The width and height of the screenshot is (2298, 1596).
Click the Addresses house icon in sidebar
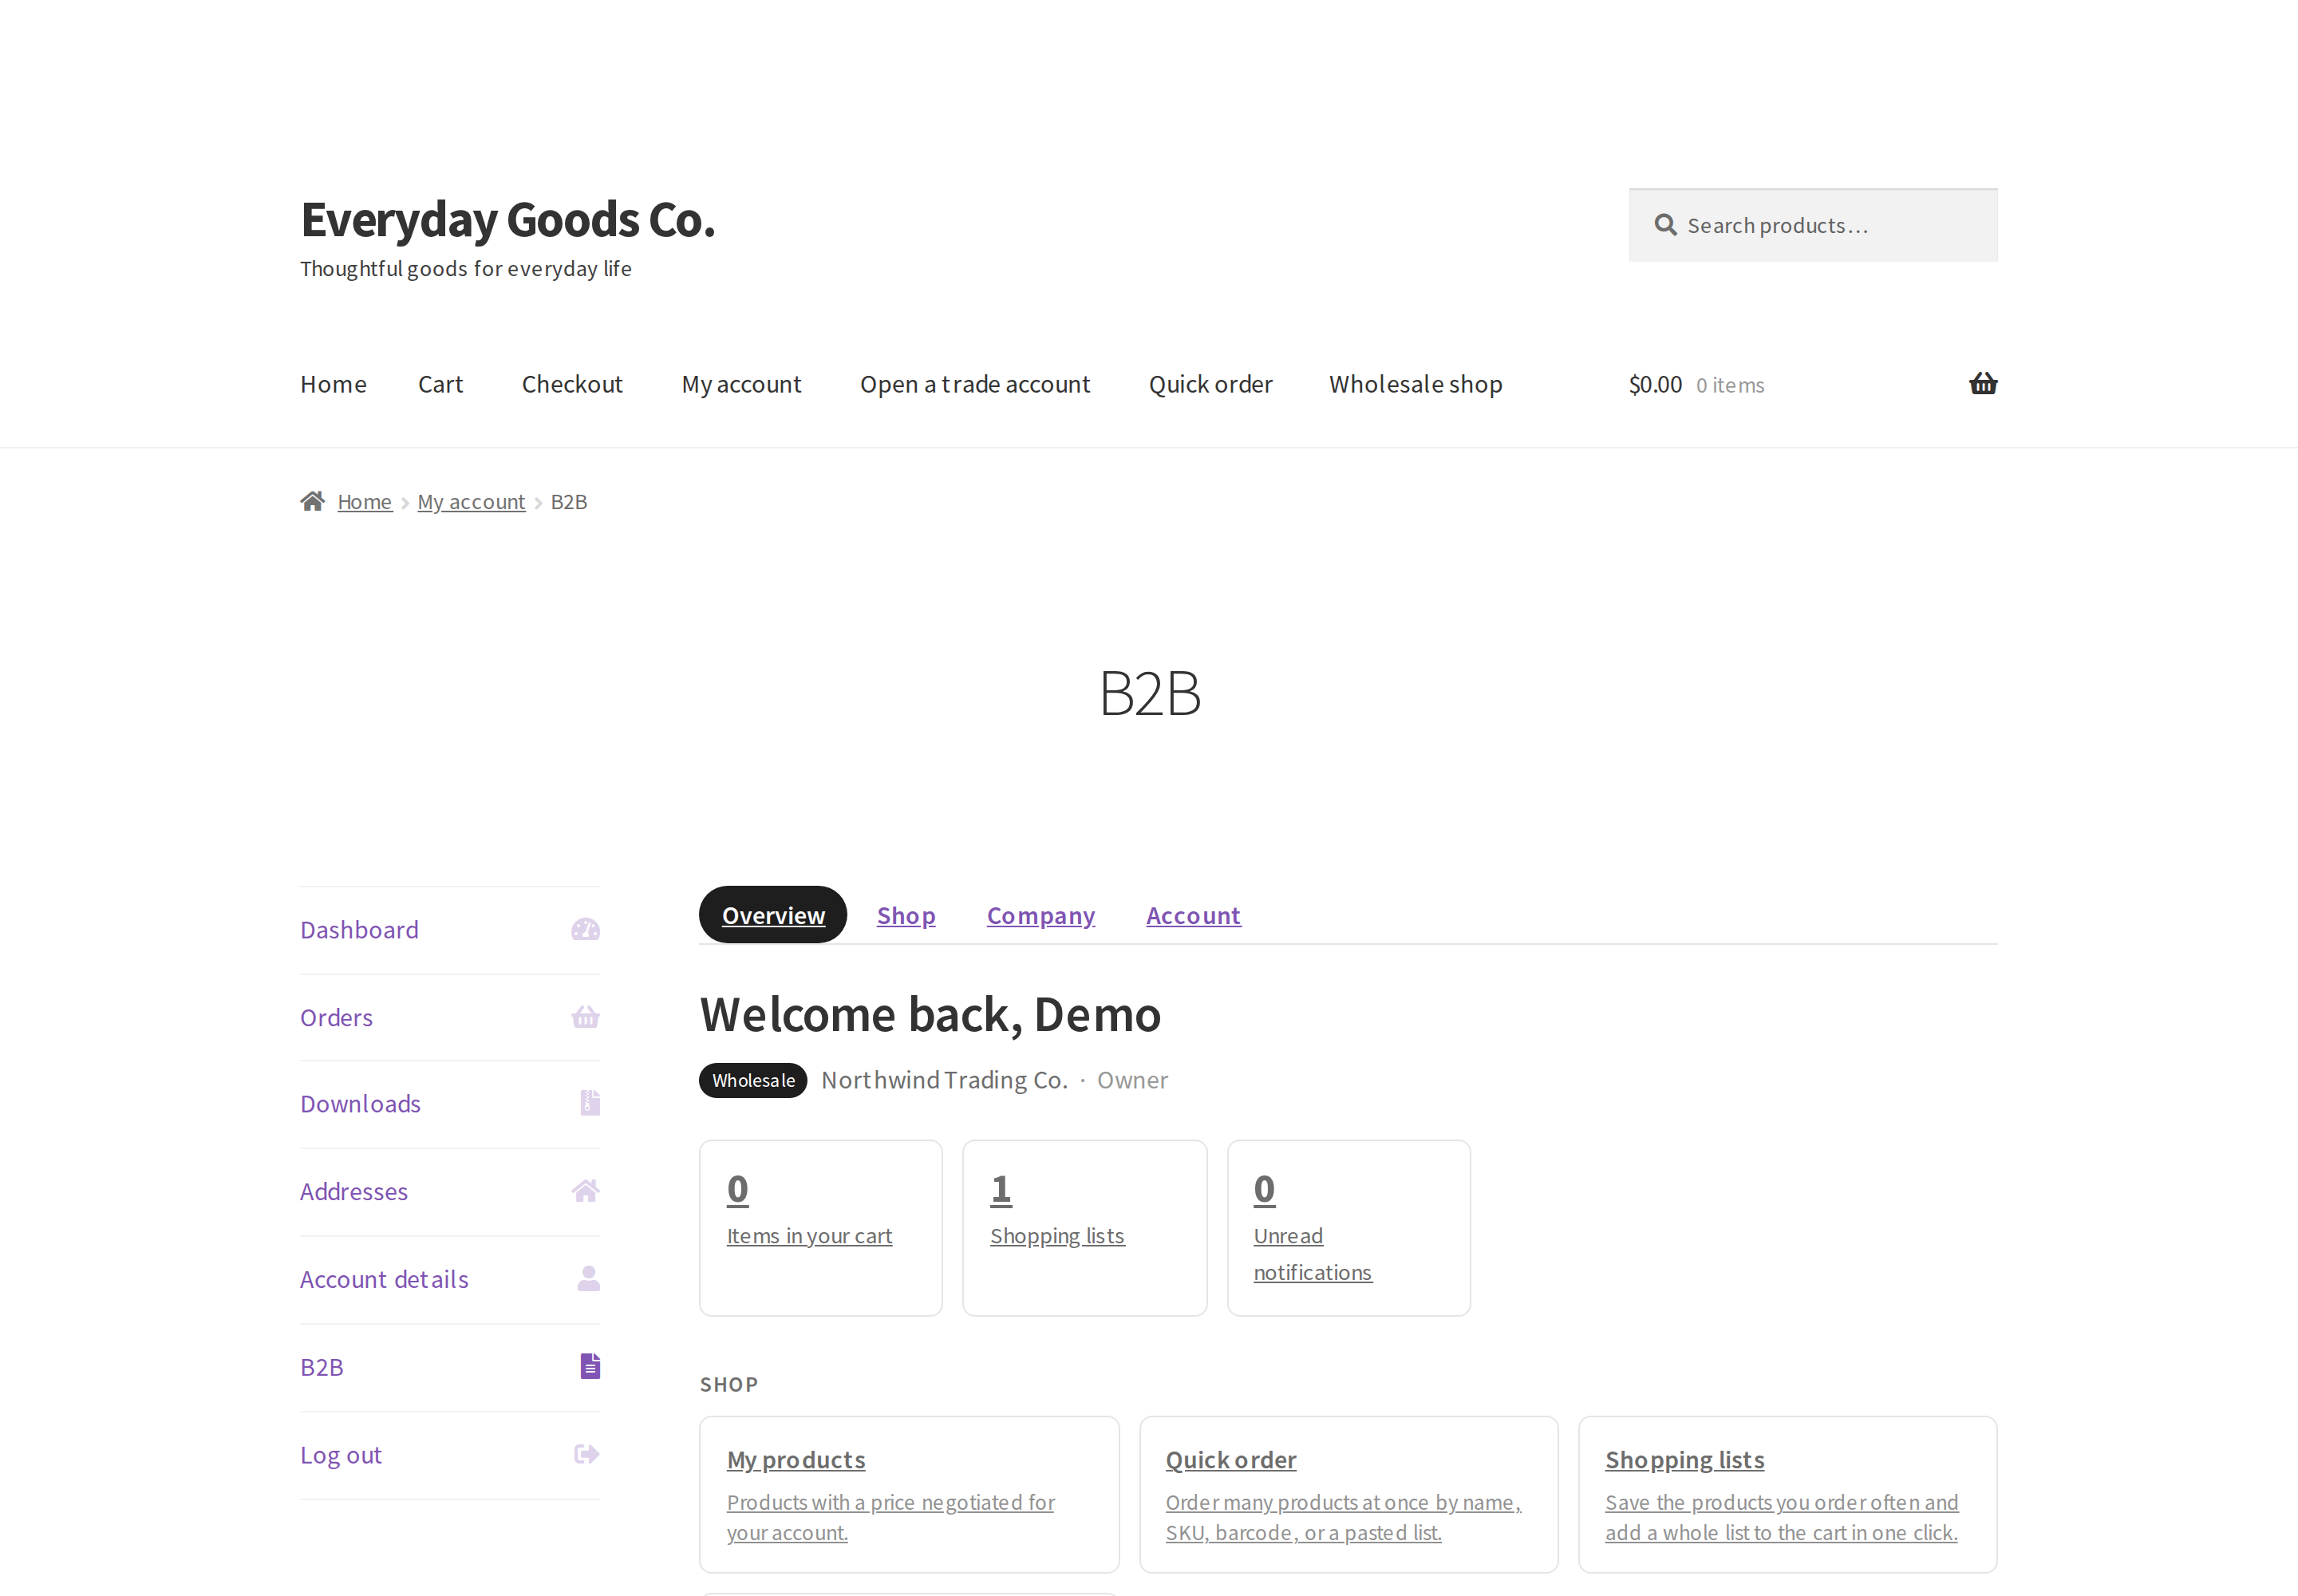[x=585, y=1191]
